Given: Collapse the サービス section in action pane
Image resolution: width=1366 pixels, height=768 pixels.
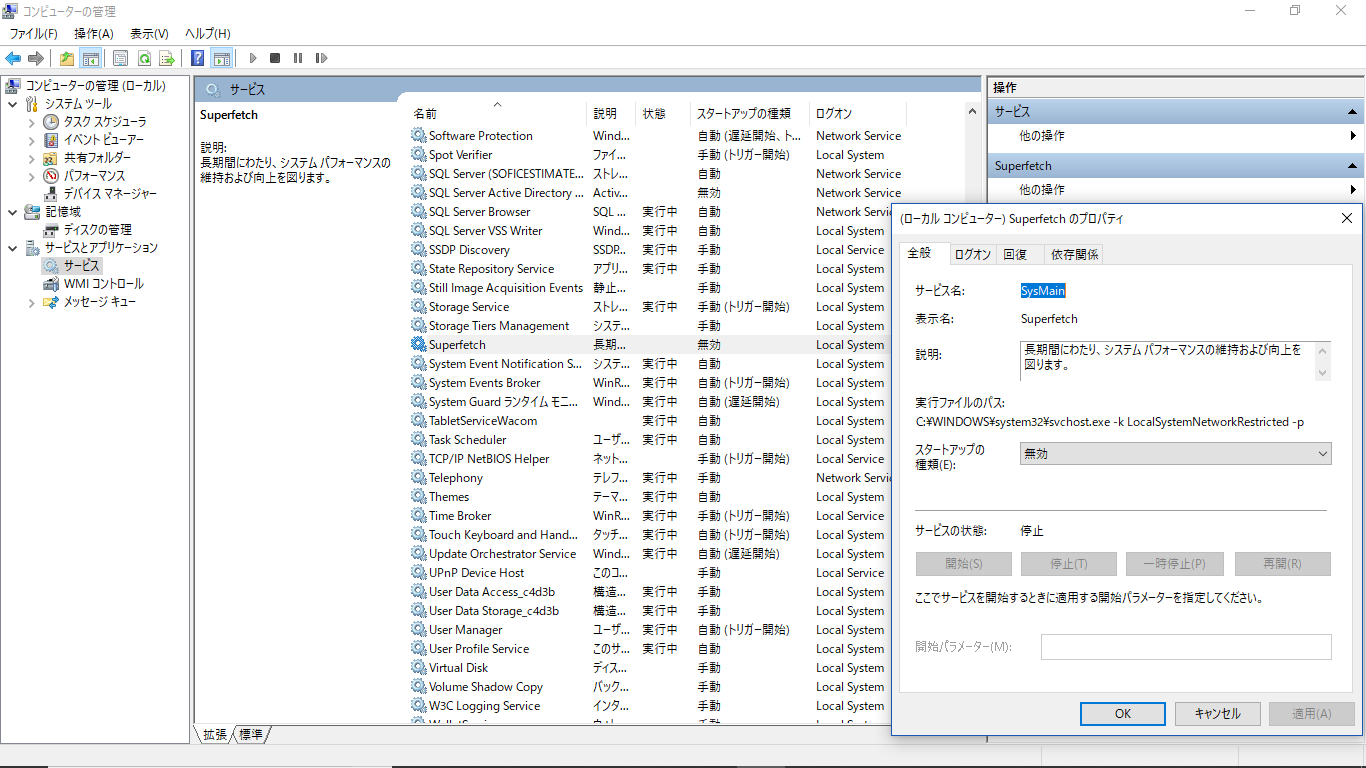Looking at the screenshot, I should 1353,112.
